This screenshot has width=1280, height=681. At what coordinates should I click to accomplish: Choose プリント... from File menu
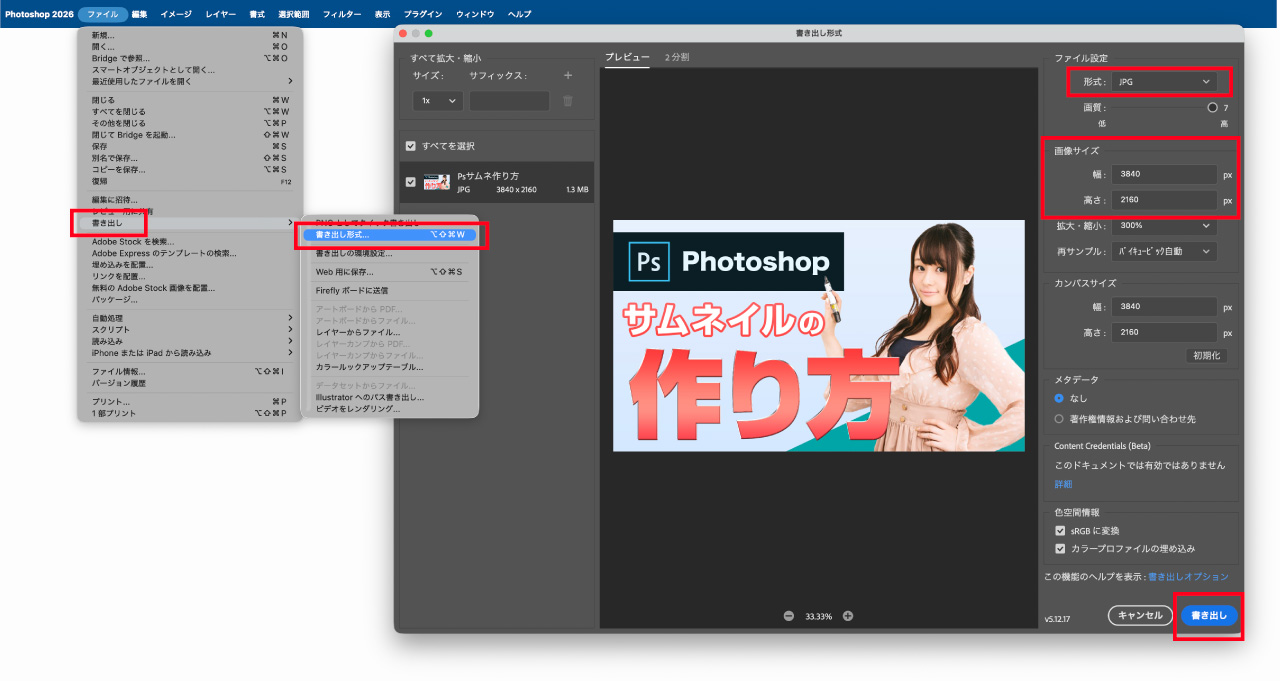click(192, 401)
